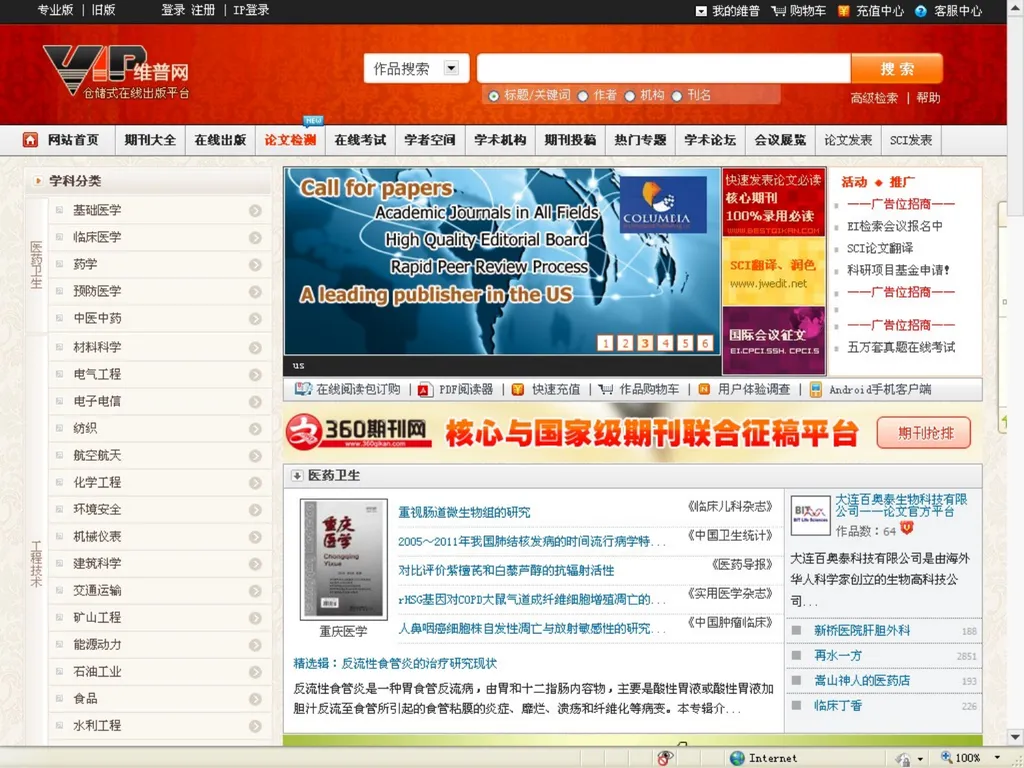Click the arrow icon on 药学 row
Screen dimensions: 1024x768
[x=255, y=264]
